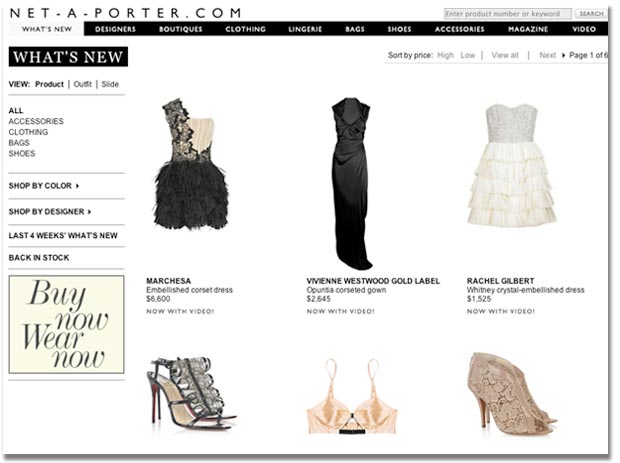The image size is (620, 463).
Task: Open the Shoes menu item
Action: point(399,29)
